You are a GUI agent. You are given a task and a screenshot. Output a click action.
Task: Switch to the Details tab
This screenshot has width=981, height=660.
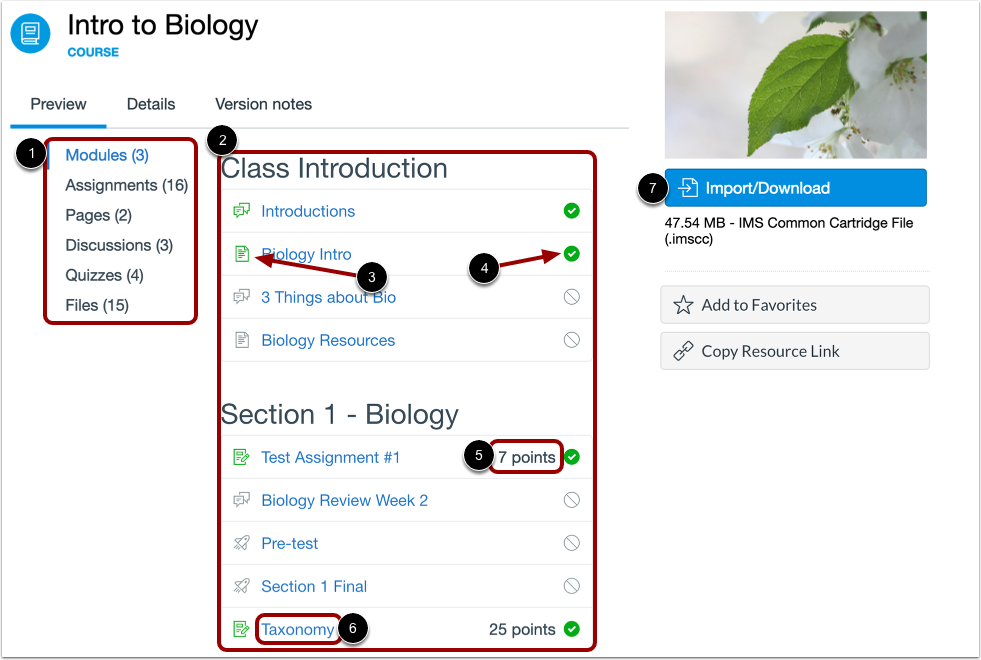151,104
